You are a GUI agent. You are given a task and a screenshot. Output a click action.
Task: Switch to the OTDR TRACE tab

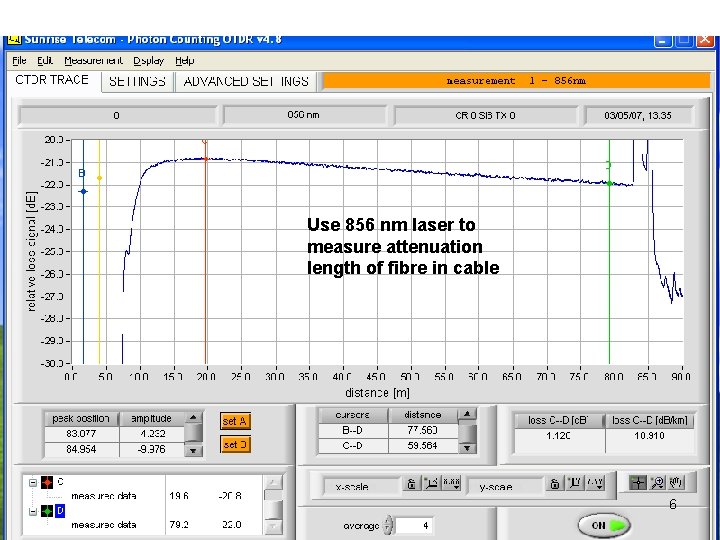[x=52, y=80]
